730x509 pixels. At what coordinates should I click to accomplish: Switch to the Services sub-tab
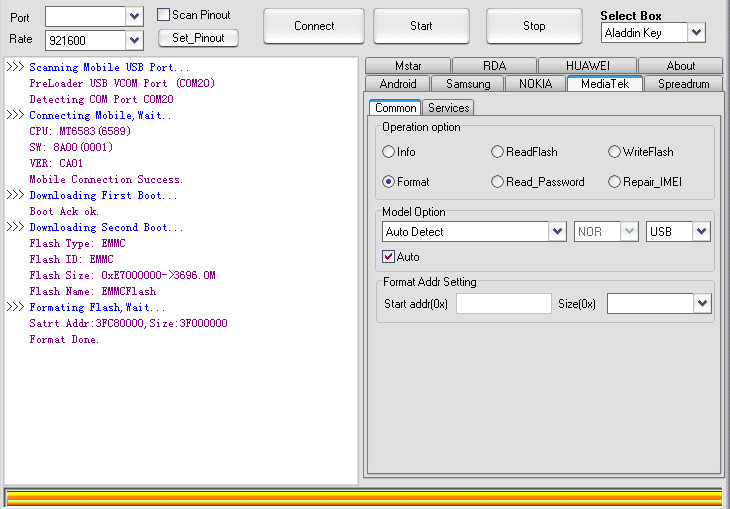pos(448,108)
